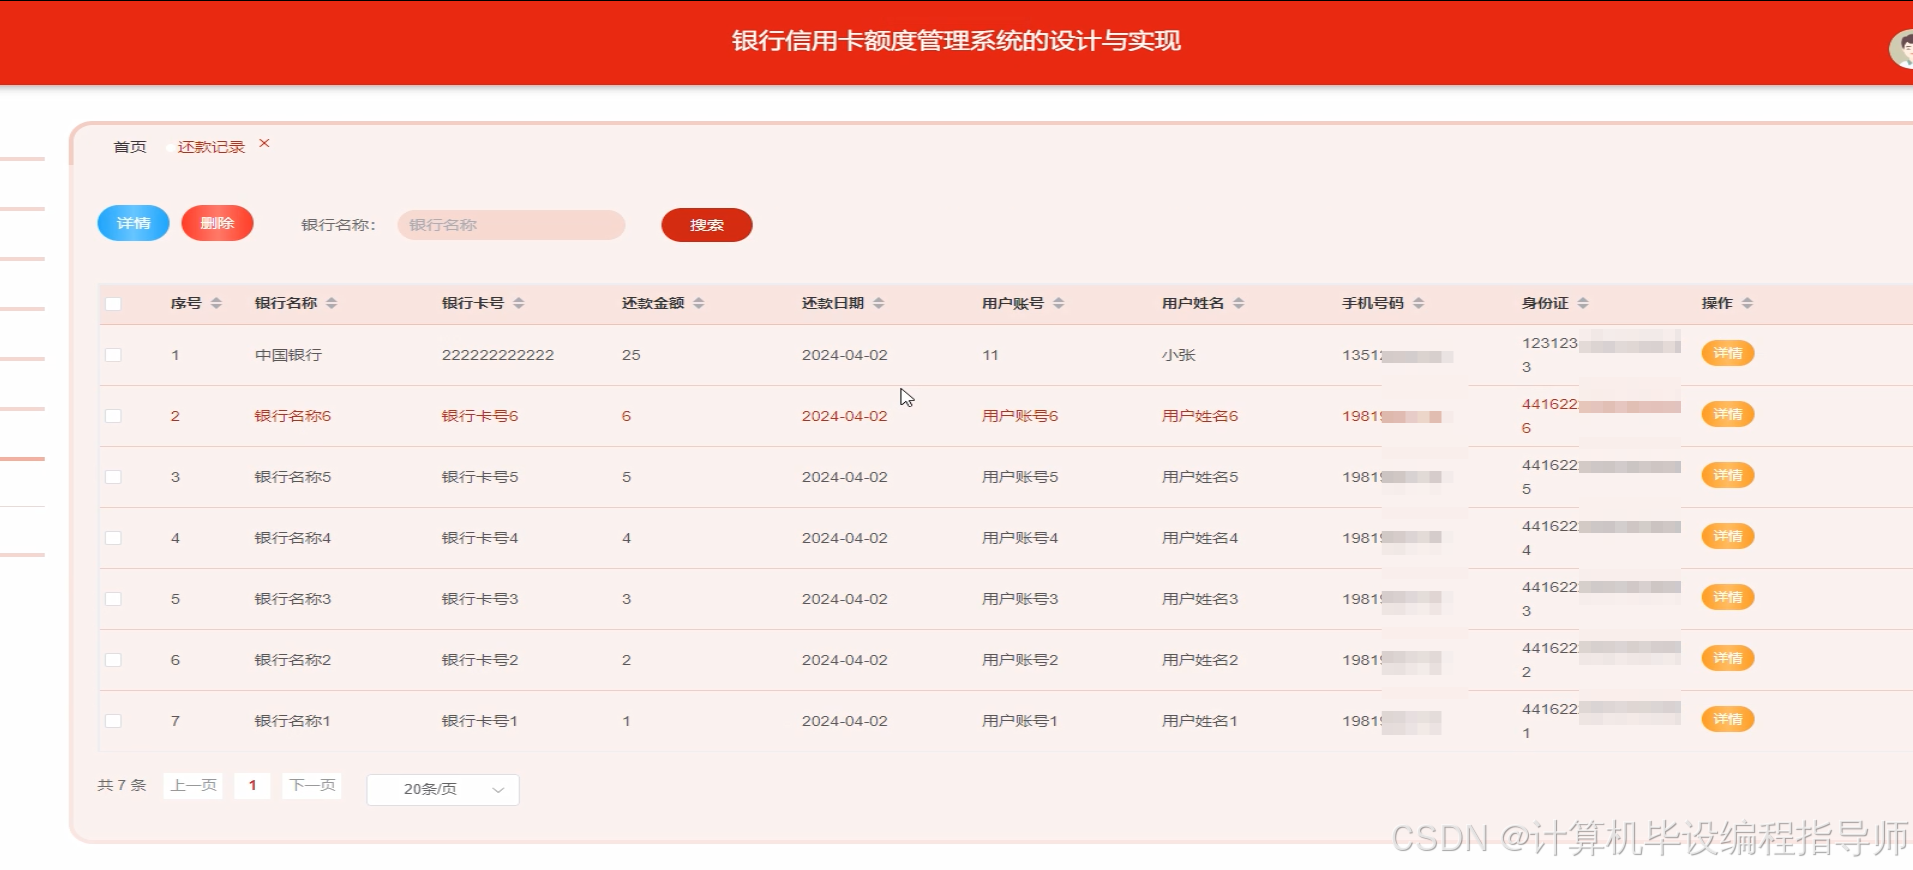Check the row 1 中国银行 checkbox
Image resolution: width=1913 pixels, height=870 pixels.
pos(113,355)
